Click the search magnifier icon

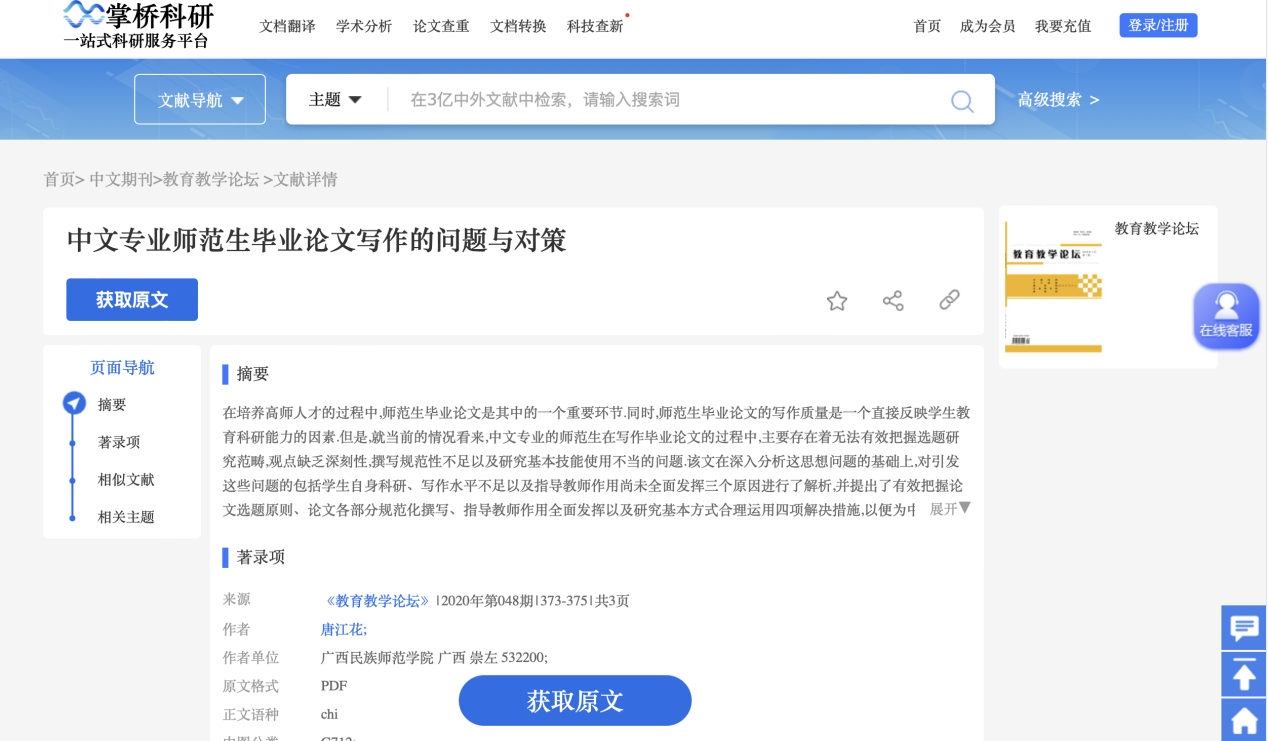click(962, 100)
